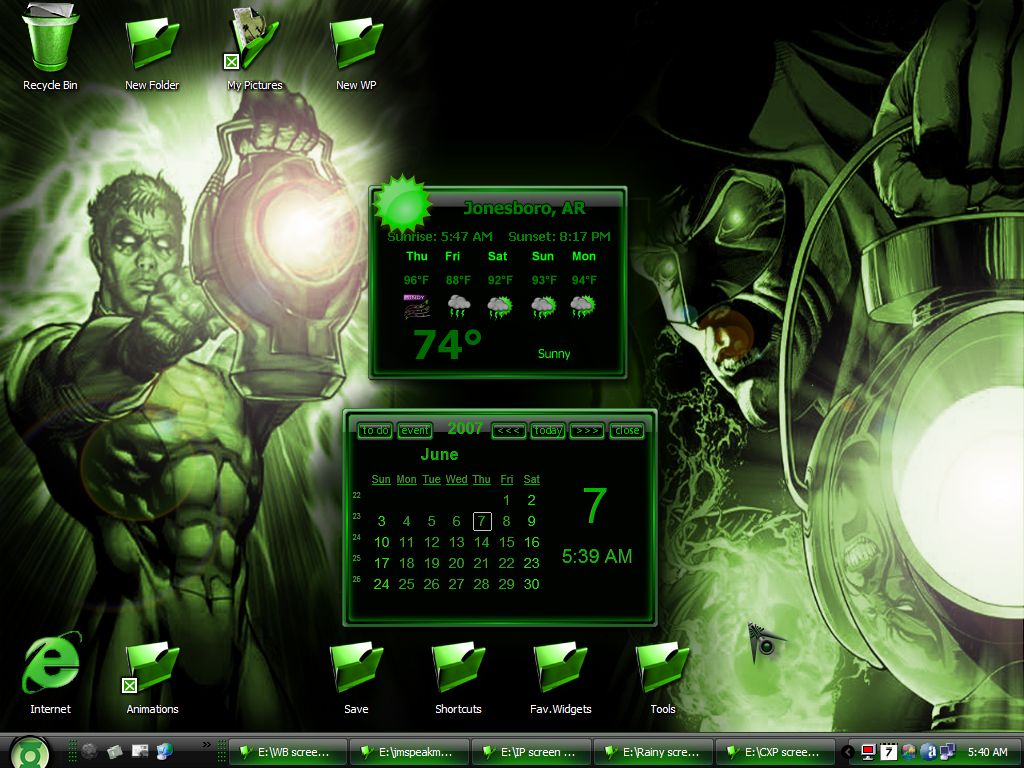Jump to 'today' in calendar widget
The width and height of the screenshot is (1024, 768).
point(548,430)
